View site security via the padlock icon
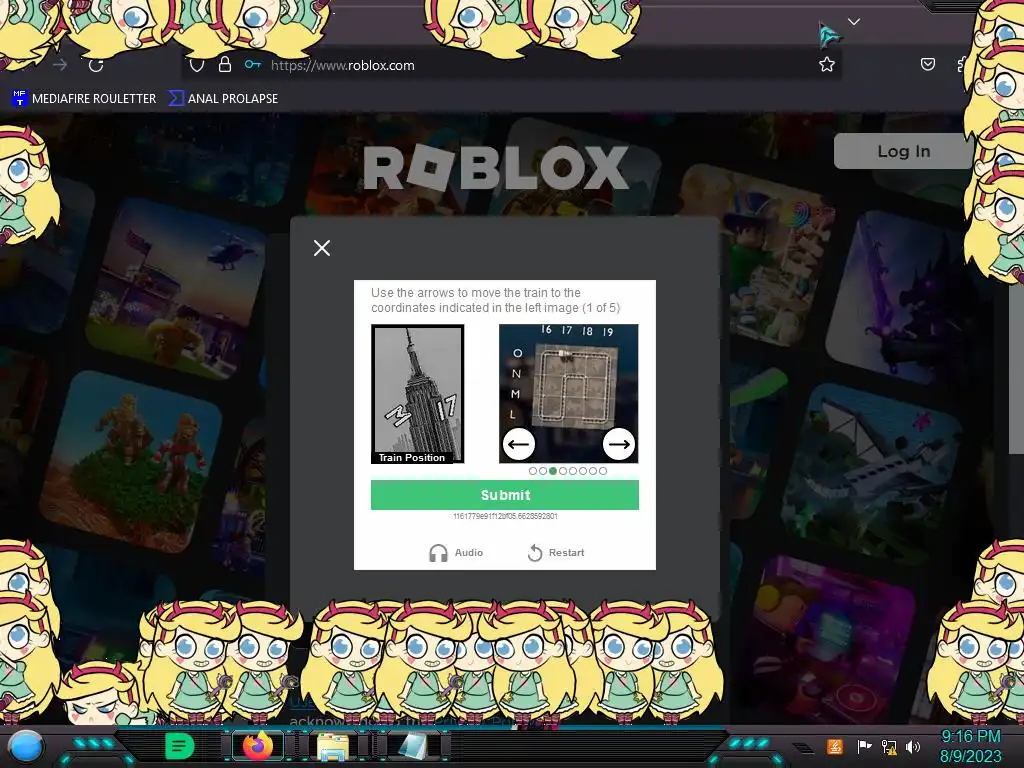The height and width of the screenshot is (768, 1024). click(x=225, y=64)
